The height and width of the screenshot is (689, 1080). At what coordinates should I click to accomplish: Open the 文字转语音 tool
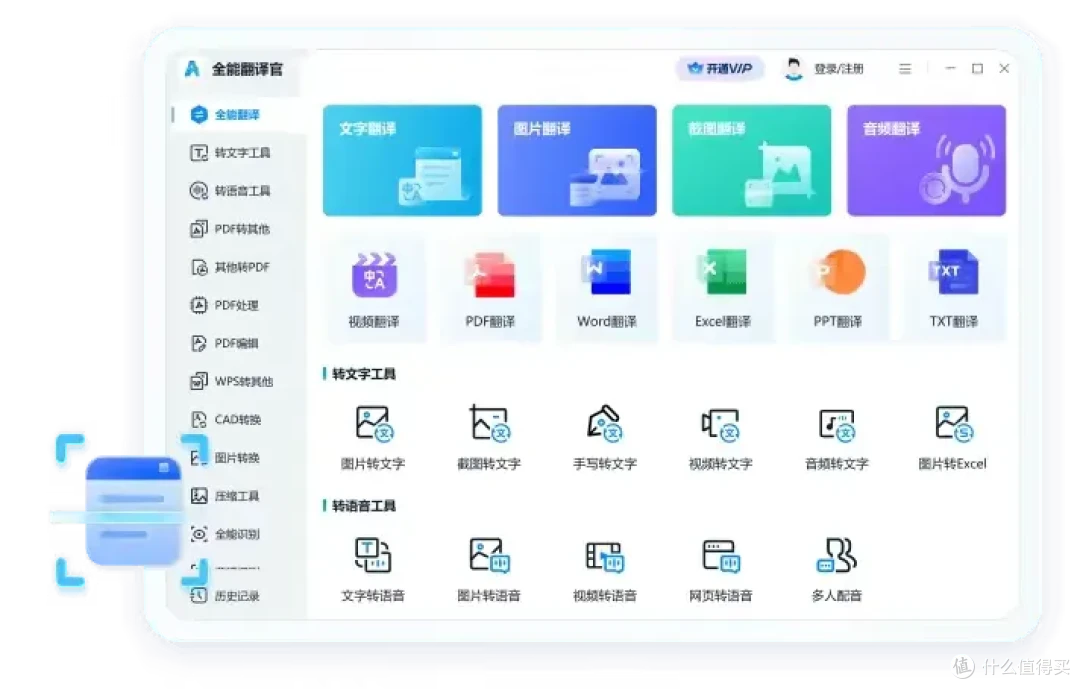click(373, 570)
